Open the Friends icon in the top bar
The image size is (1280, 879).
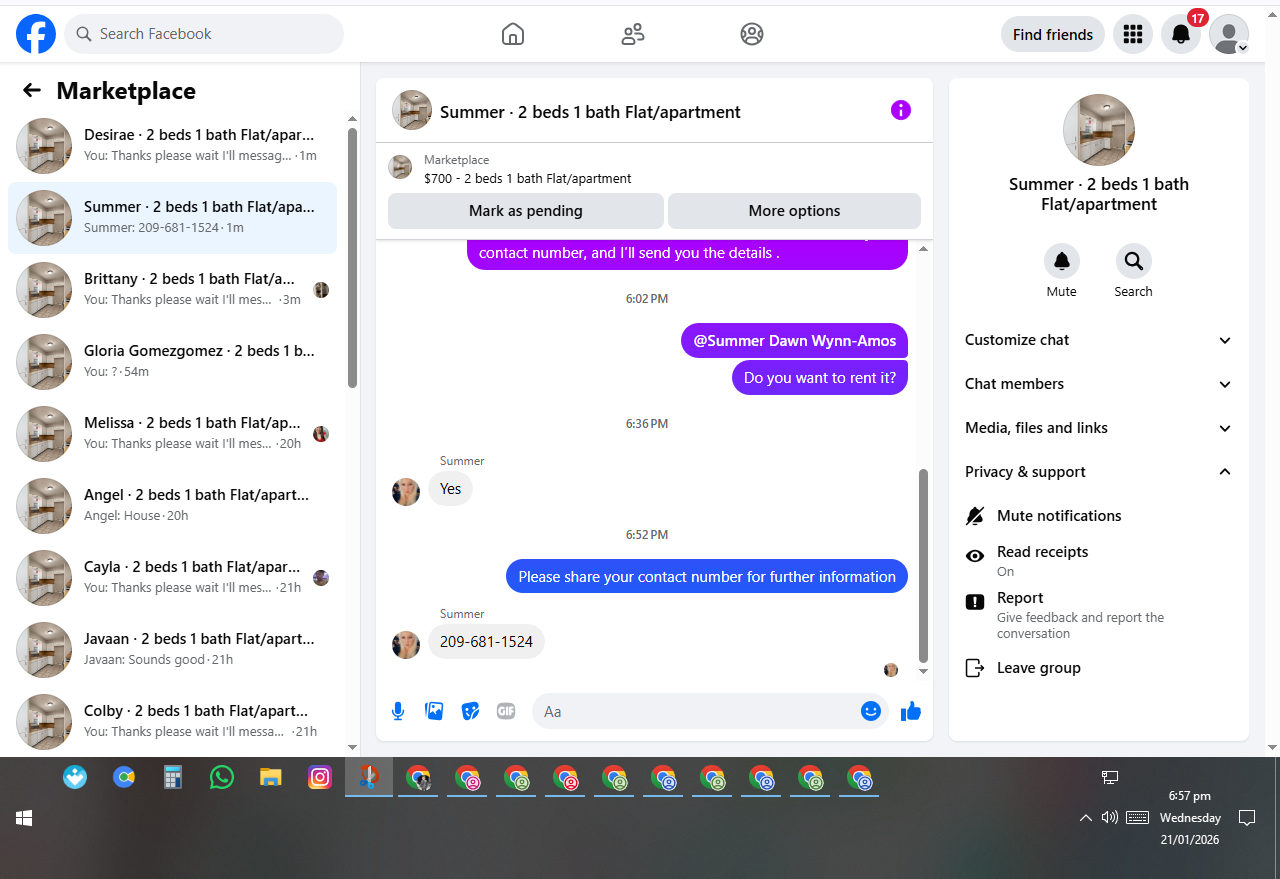633,34
